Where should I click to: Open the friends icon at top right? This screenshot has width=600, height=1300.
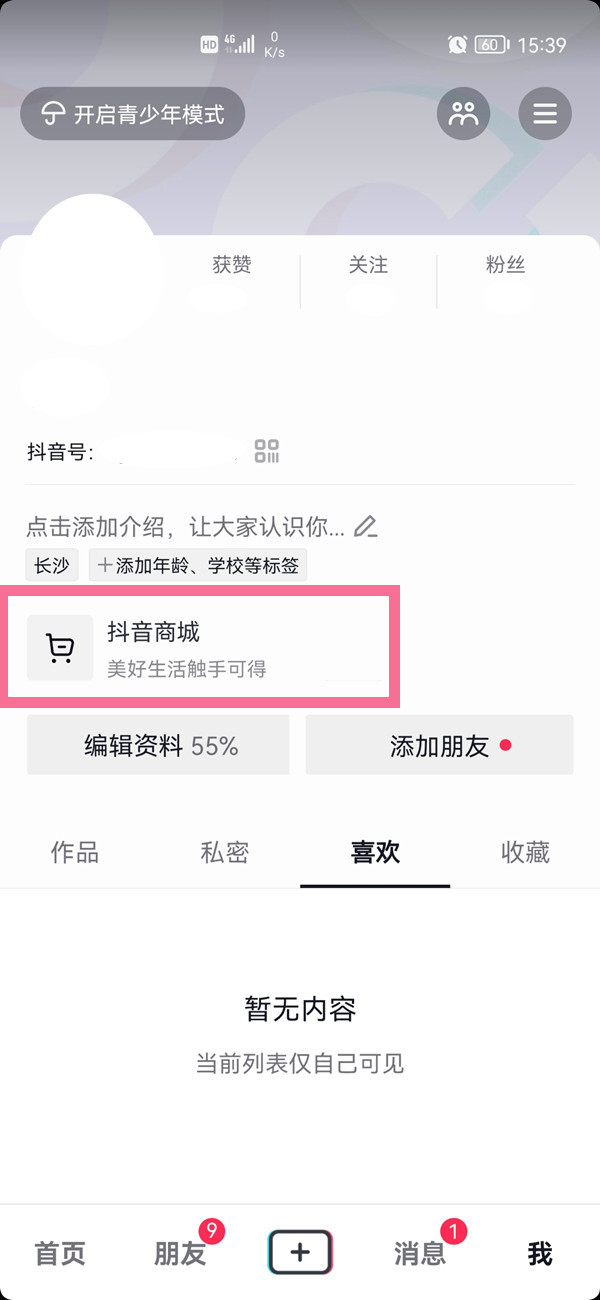coord(463,113)
